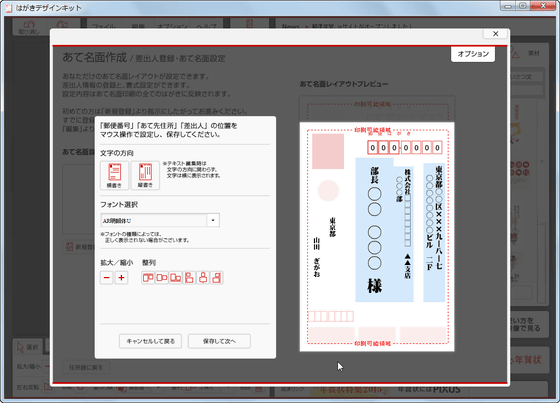The width and height of the screenshot is (560, 403).
Task: Align horizontal centers icon in 整列
Action: (x=203, y=278)
